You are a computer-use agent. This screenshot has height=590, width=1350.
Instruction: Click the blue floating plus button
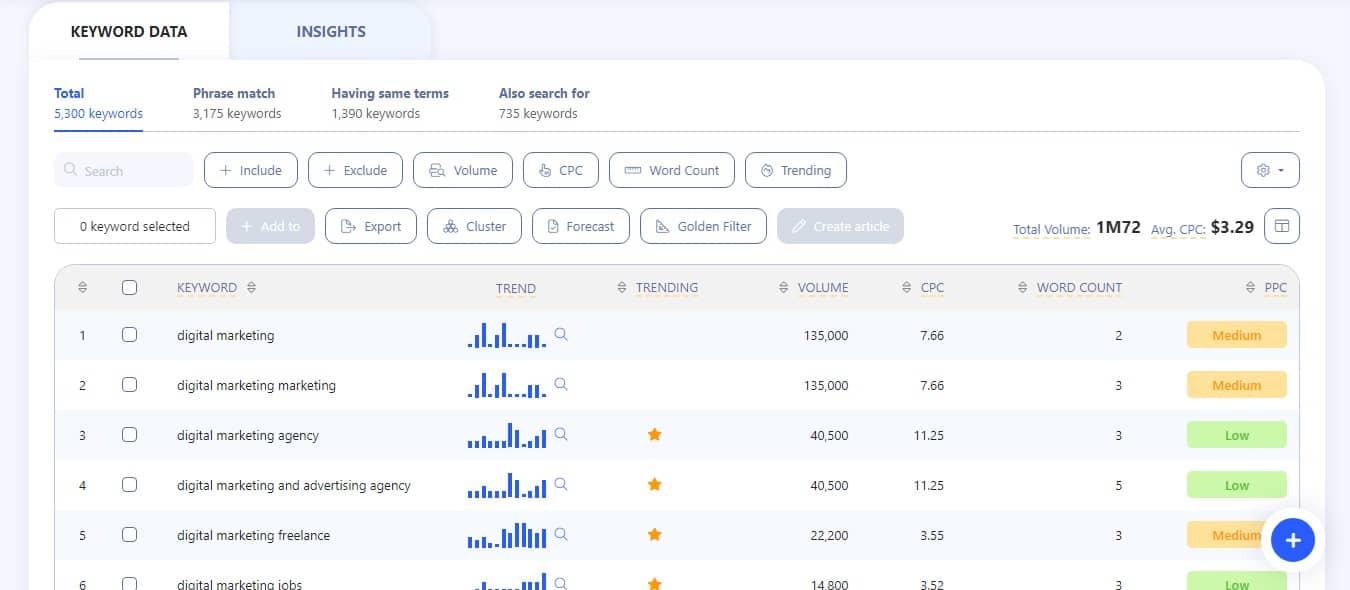[1292, 540]
